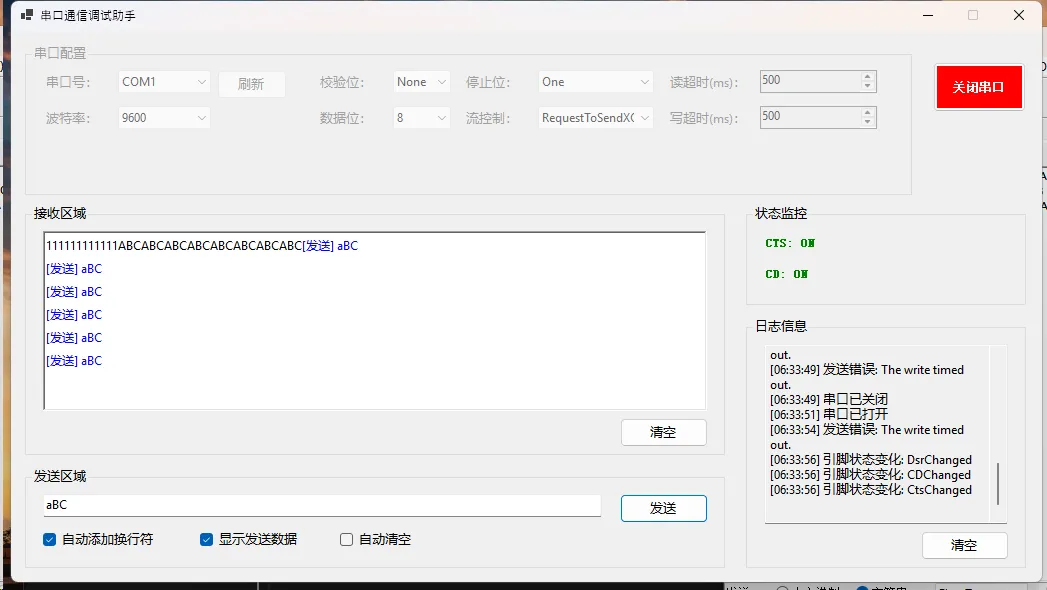Click 清空 under the log panel

pyautogui.click(x=964, y=545)
